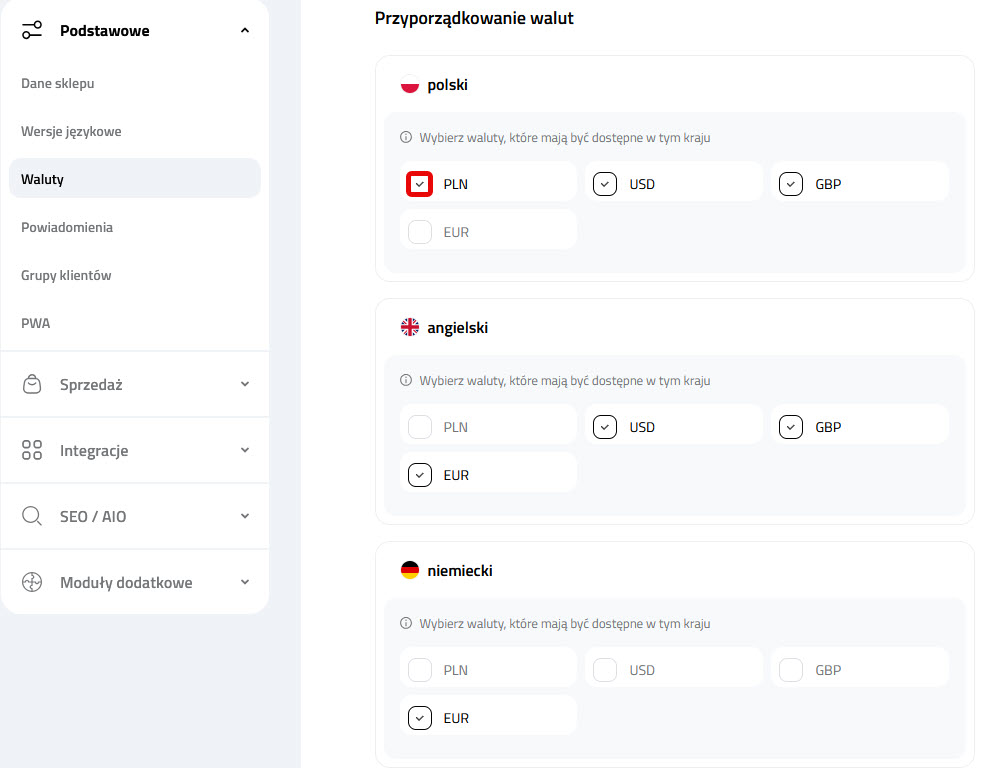This screenshot has width=982, height=768.
Task: Collapse the Podstawowe menu section
Action: 245,31
